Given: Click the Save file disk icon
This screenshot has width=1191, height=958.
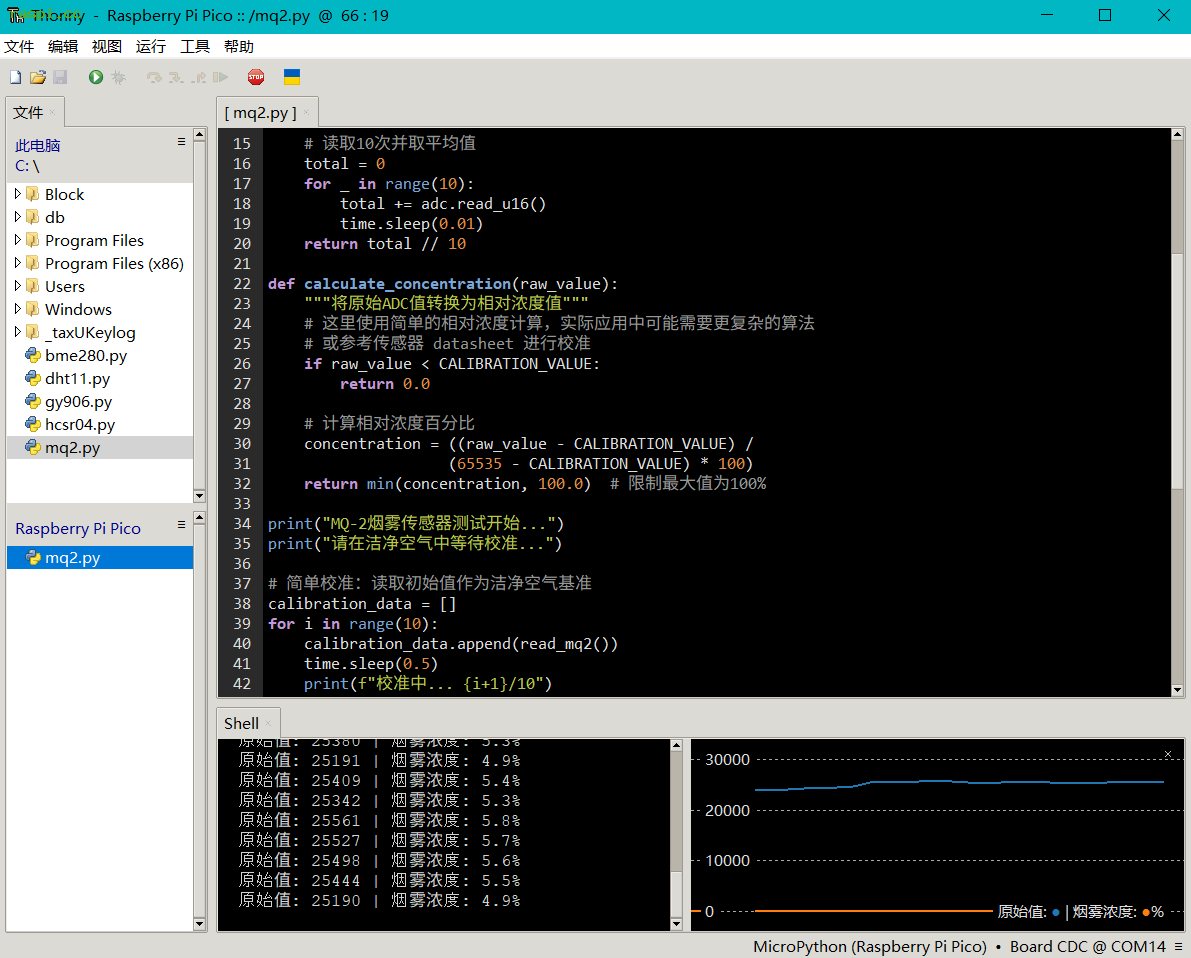Looking at the screenshot, I should coord(60,77).
